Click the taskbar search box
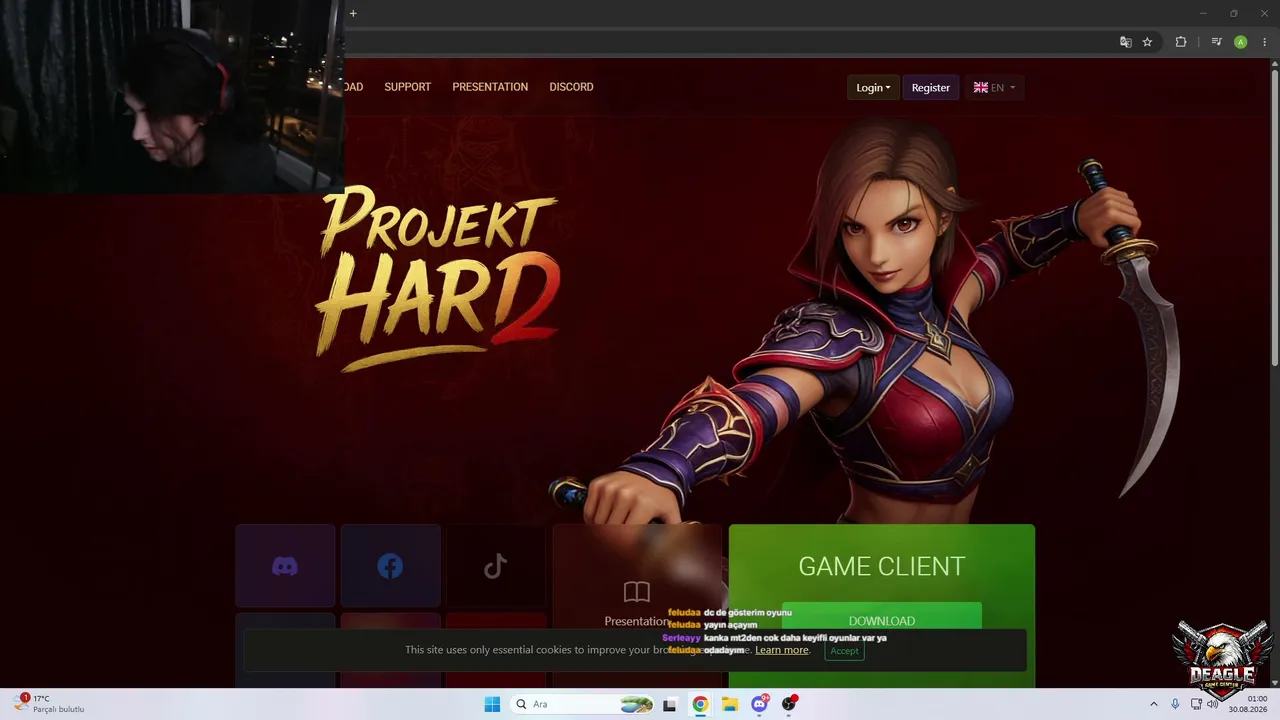 click(582, 704)
